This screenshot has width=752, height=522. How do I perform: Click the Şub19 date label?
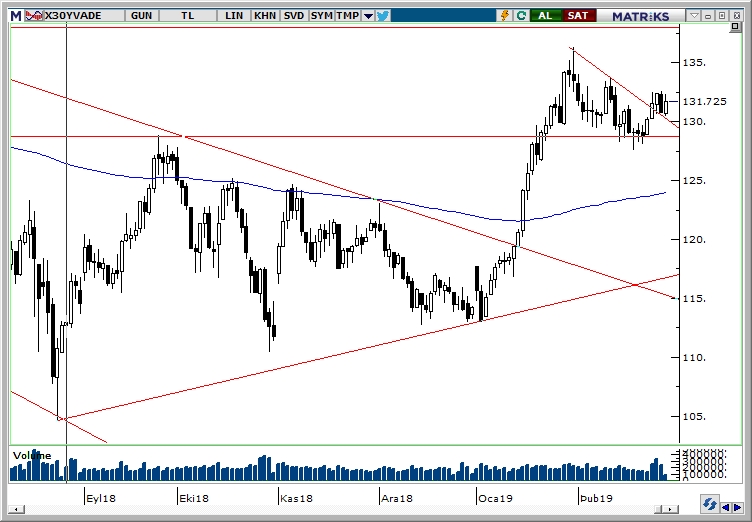click(596, 498)
